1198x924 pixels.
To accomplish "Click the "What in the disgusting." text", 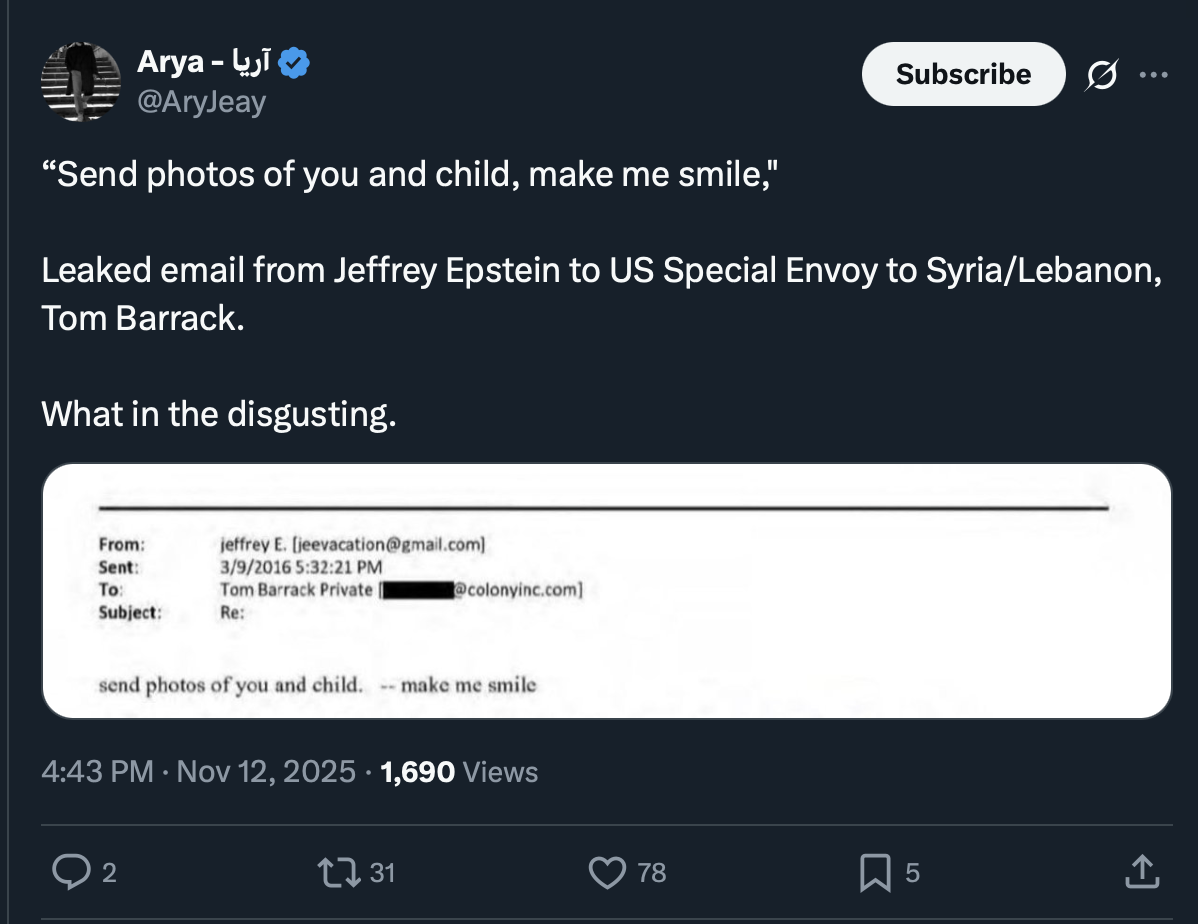I will 219,413.
